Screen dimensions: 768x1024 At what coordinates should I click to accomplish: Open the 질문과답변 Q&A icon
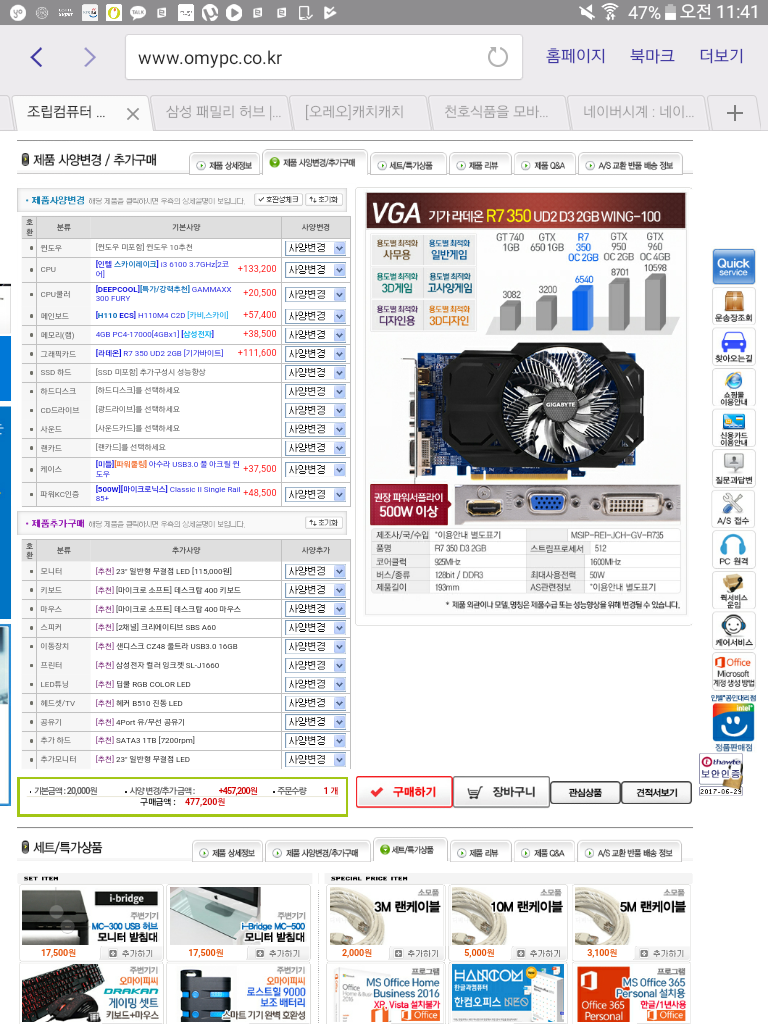pyautogui.click(x=733, y=468)
